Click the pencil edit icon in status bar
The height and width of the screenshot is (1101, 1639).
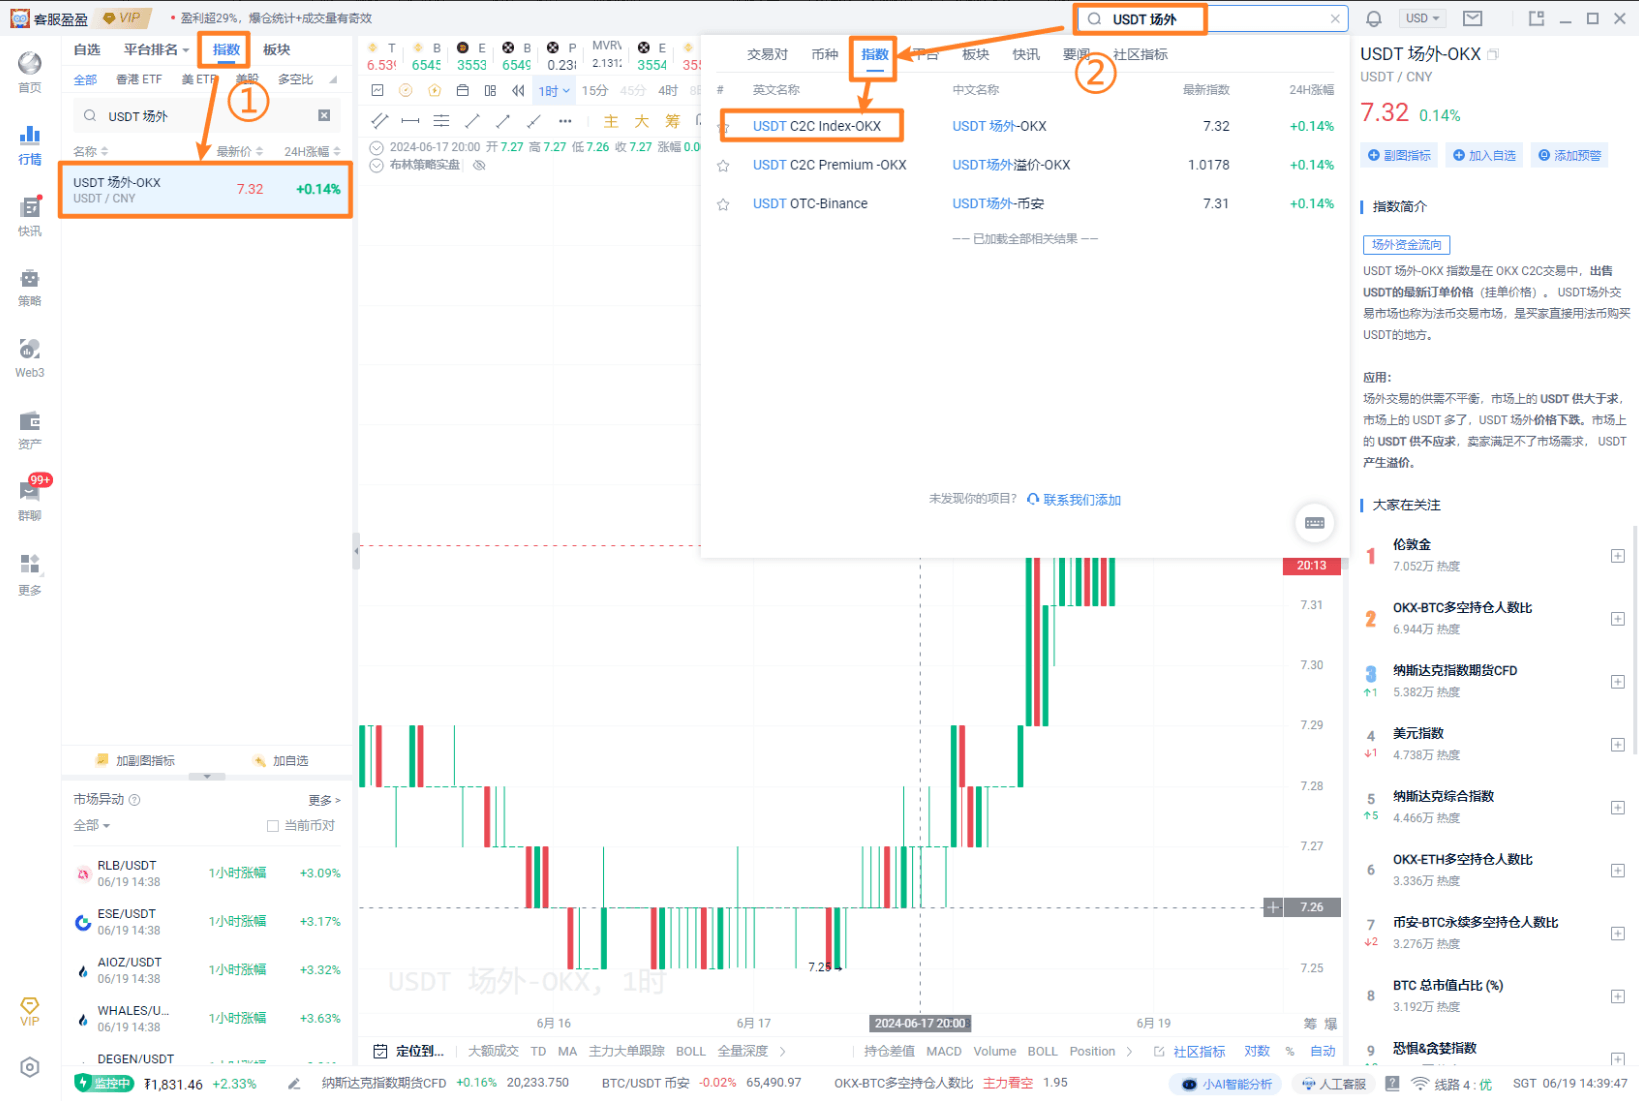pos(294,1084)
